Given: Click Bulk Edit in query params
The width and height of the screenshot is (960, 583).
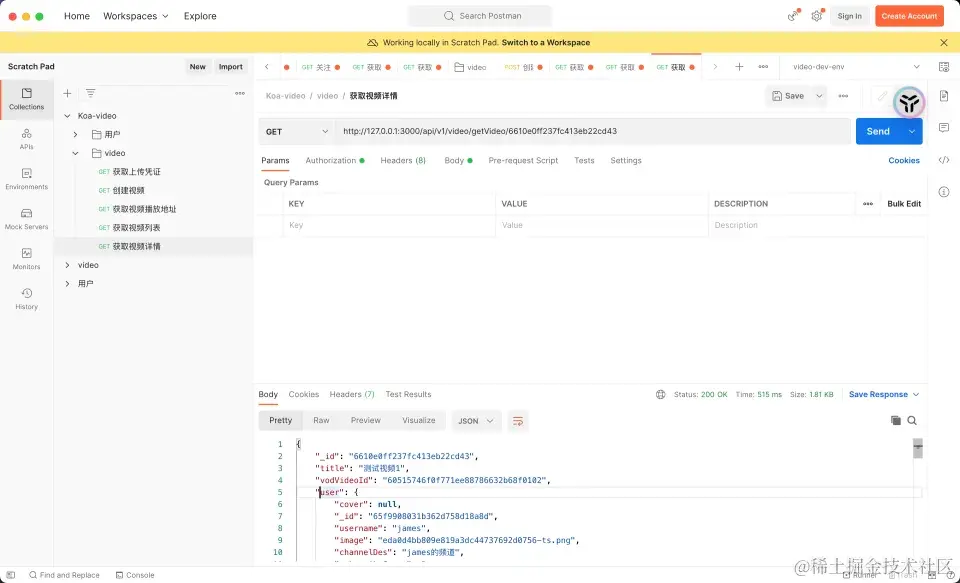Looking at the screenshot, I should tap(904, 204).
